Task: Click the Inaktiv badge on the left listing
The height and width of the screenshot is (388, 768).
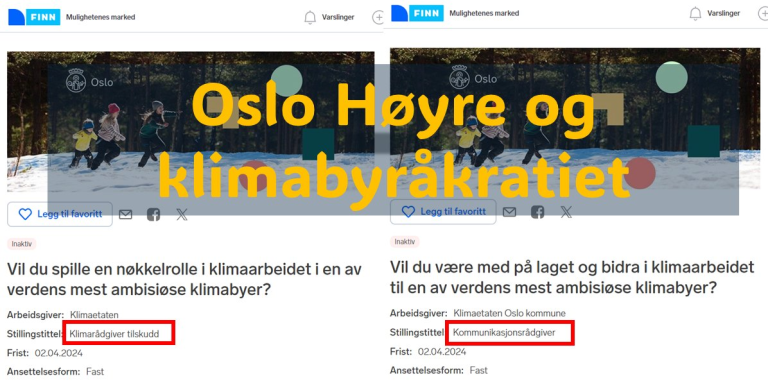Action: coord(22,243)
